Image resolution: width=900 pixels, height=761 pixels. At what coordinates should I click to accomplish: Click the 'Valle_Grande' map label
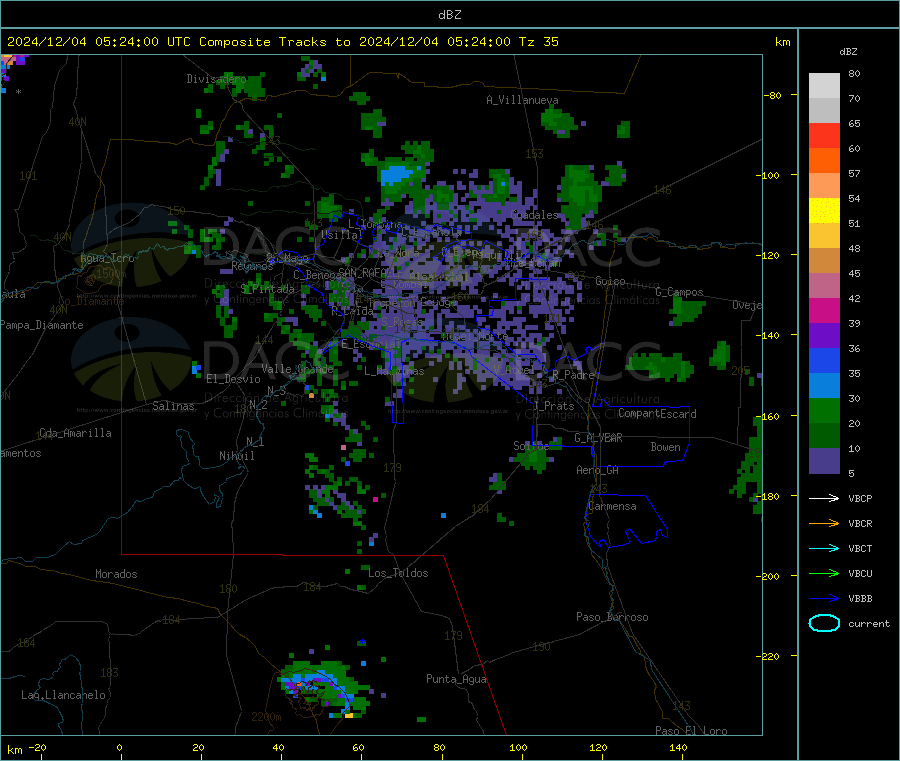pos(297,369)
